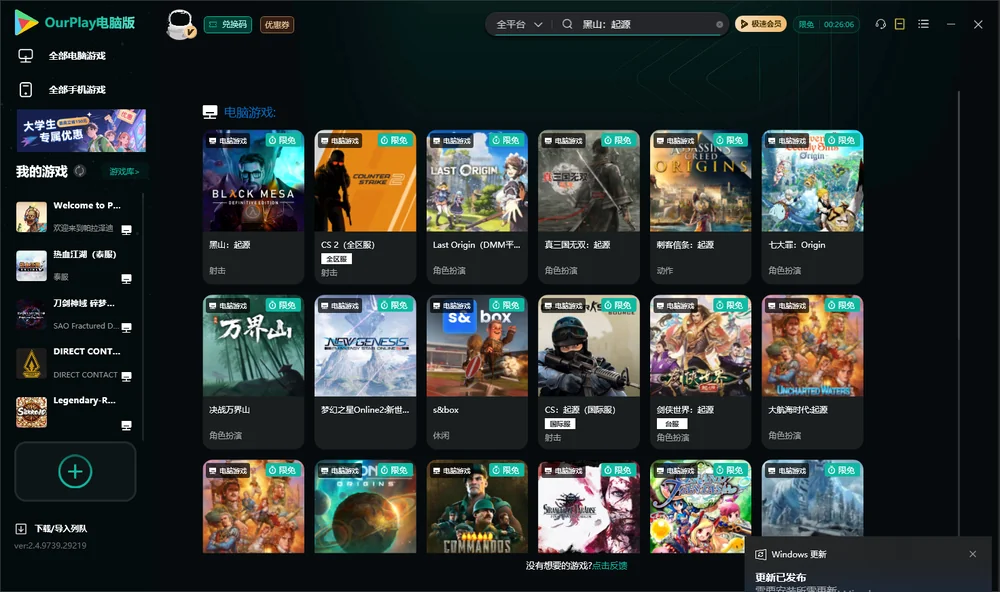
Task: Open the 真三国无双: 起源 game card
Action: [x=589, y=207]
